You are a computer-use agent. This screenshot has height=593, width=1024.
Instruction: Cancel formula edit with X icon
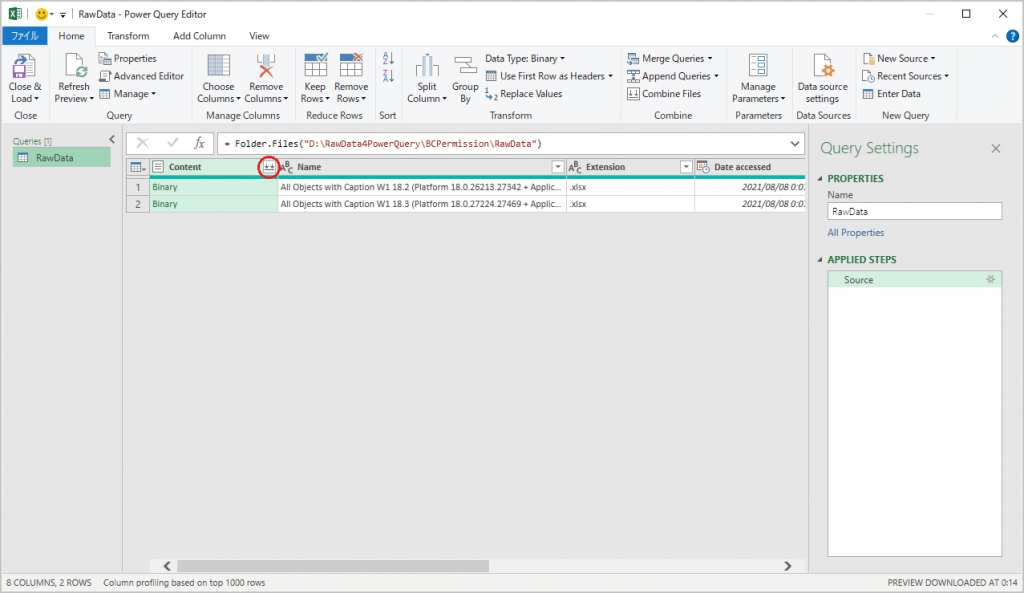coord(142,144)
